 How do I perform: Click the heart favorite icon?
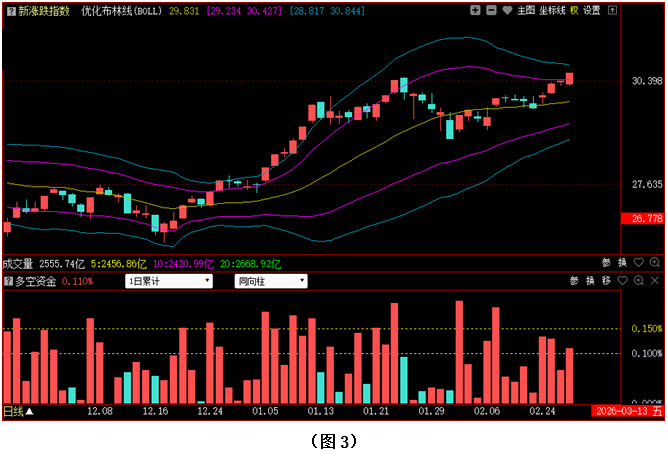[507, 10]
